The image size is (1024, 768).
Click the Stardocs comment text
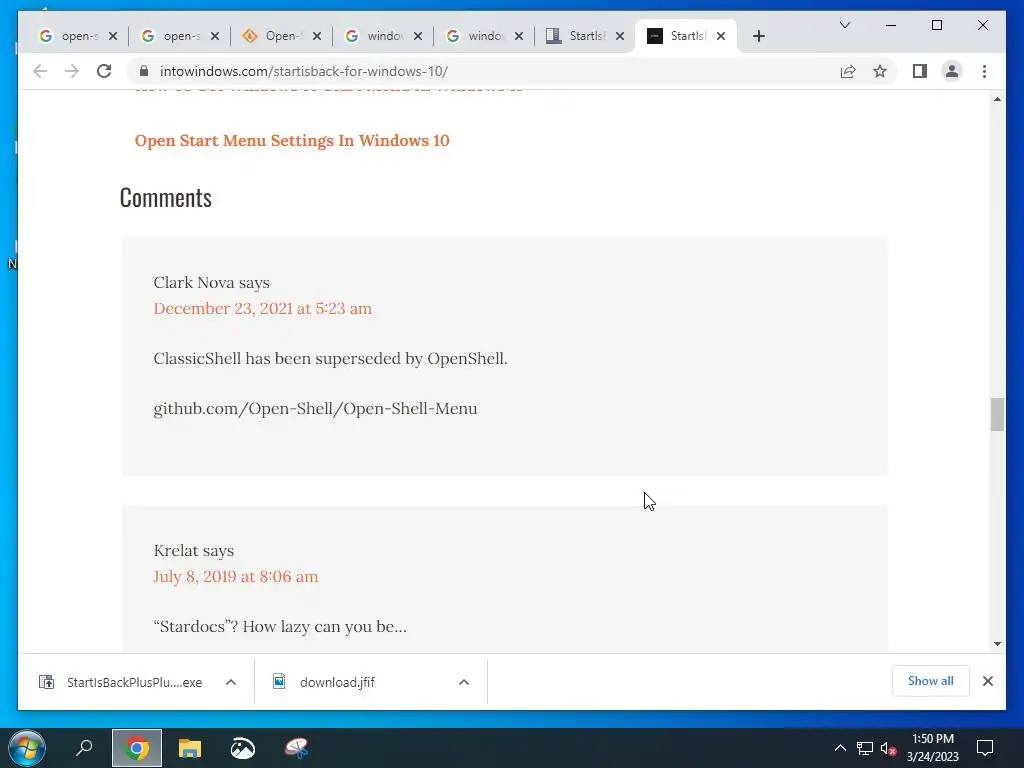click(x=280, y=626)
